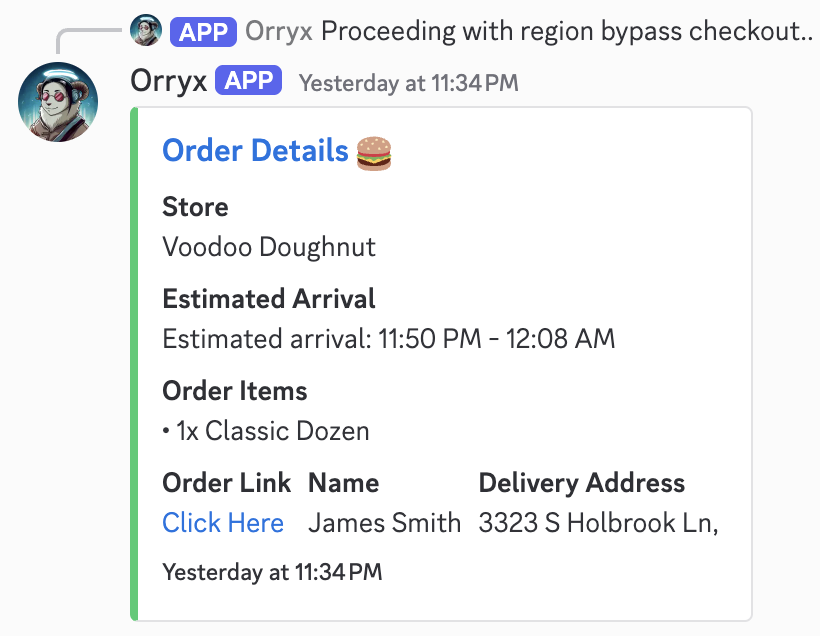The image size is (820, 636).
Task: Click the APP badge next to the main Orryx username
Action: 248,81
